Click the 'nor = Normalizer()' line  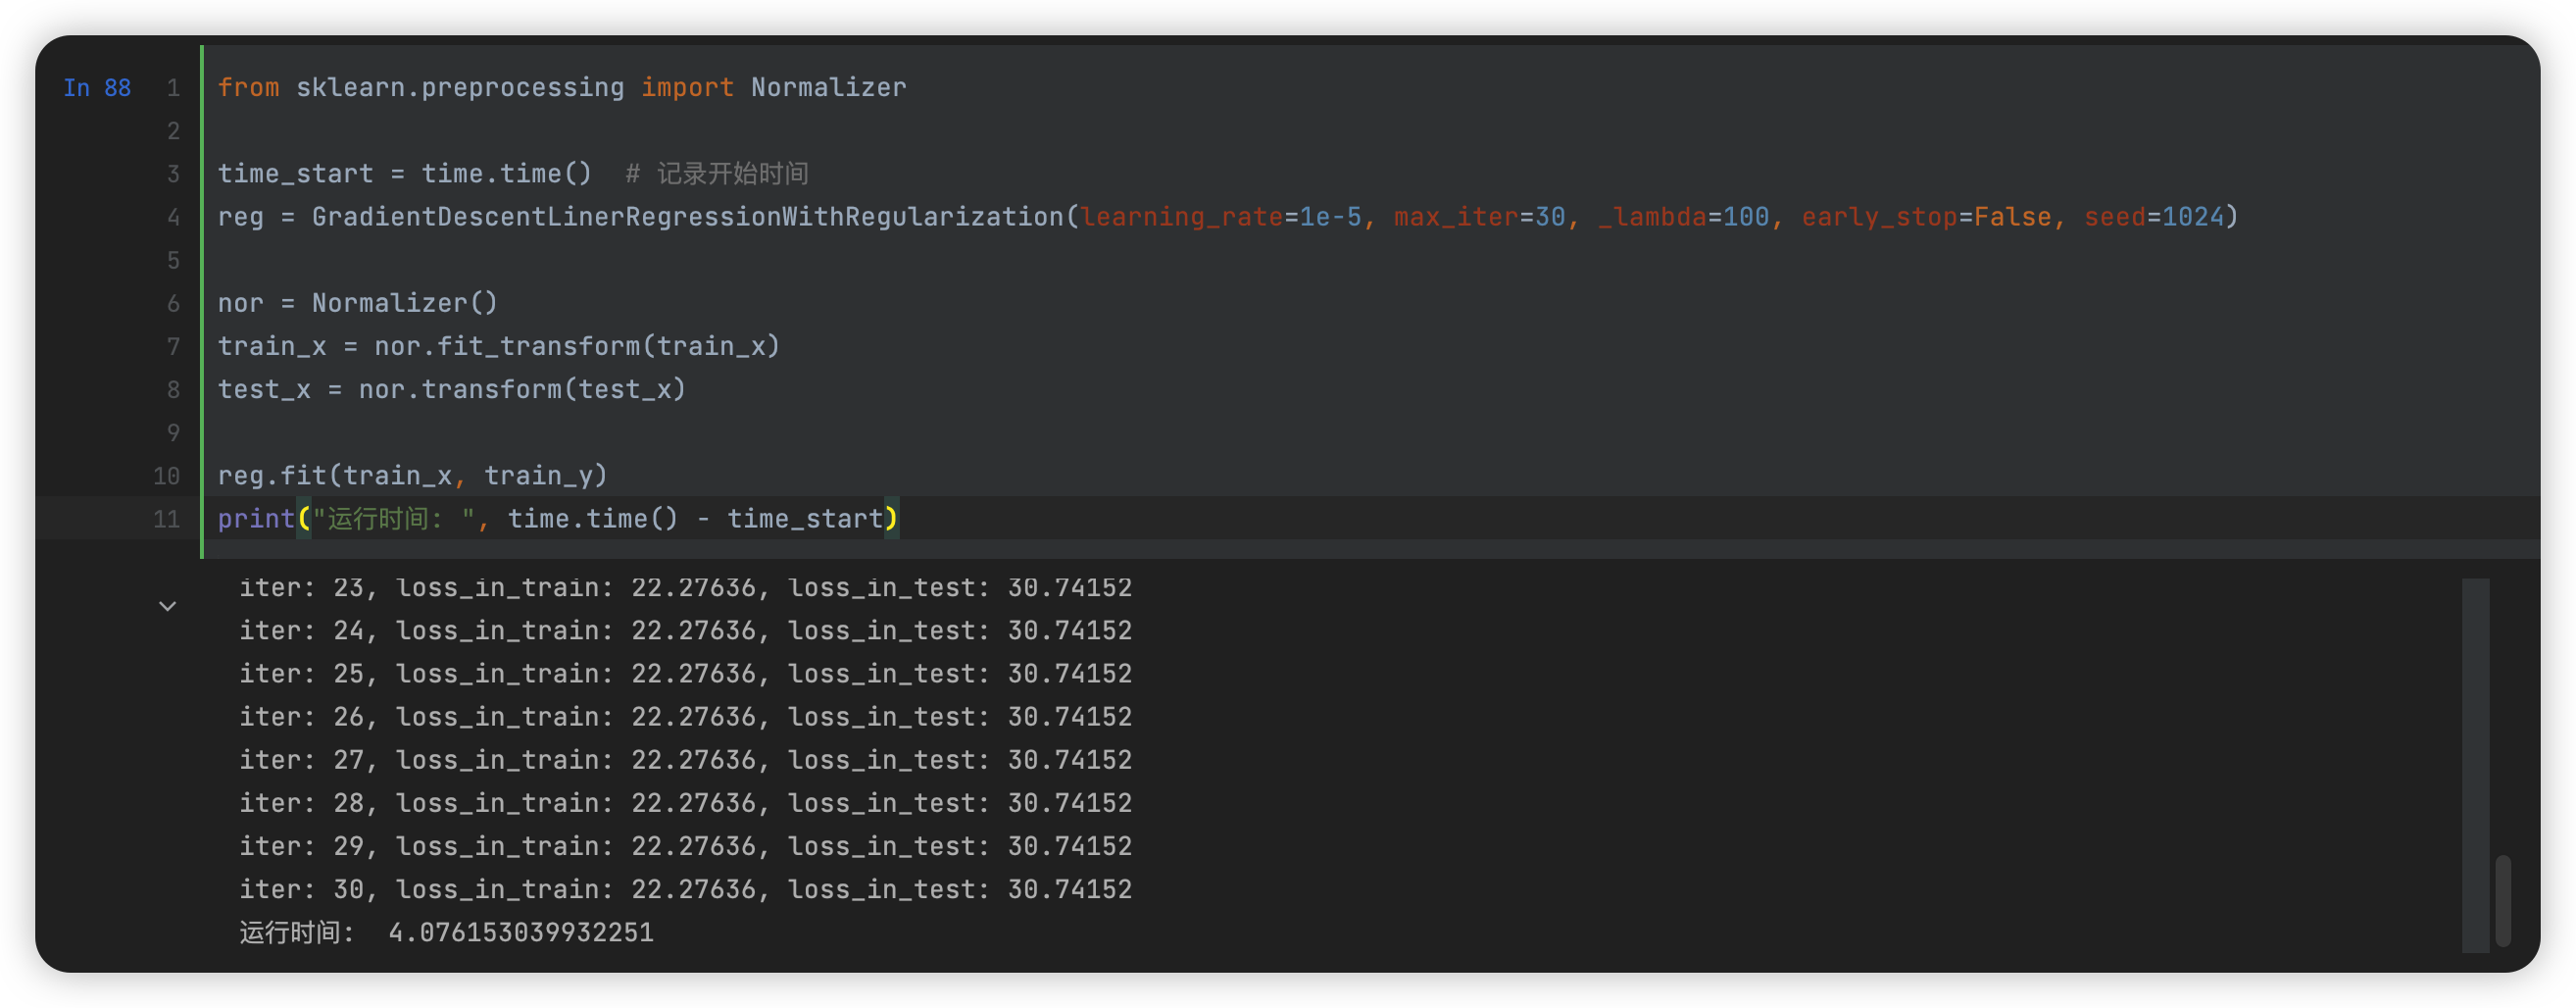(358, 303)
